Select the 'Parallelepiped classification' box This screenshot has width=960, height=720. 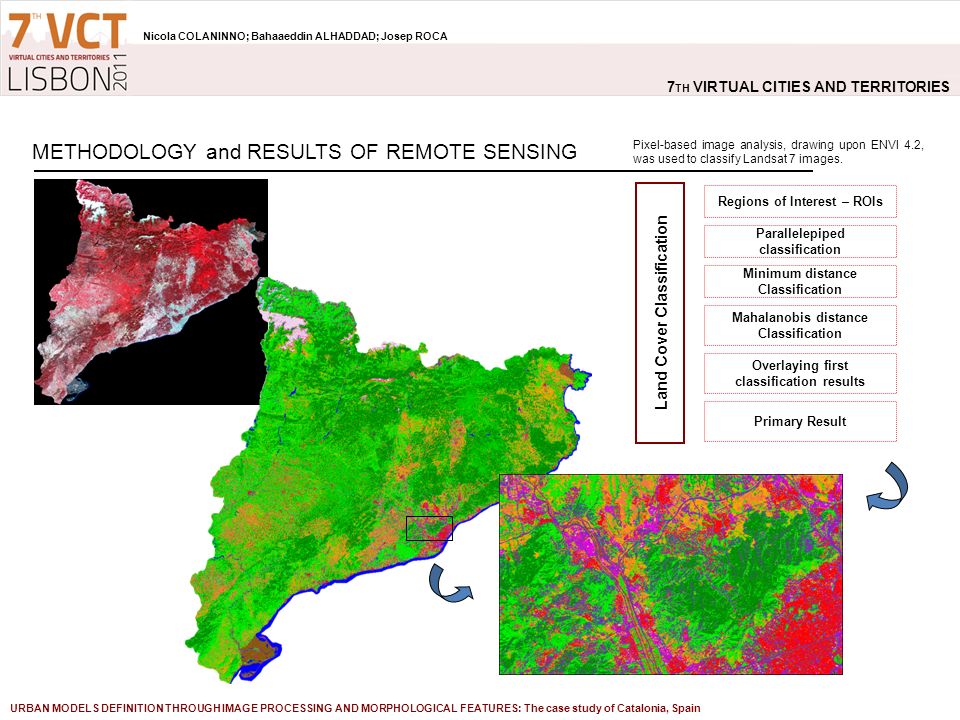click(x=800, y=241)
